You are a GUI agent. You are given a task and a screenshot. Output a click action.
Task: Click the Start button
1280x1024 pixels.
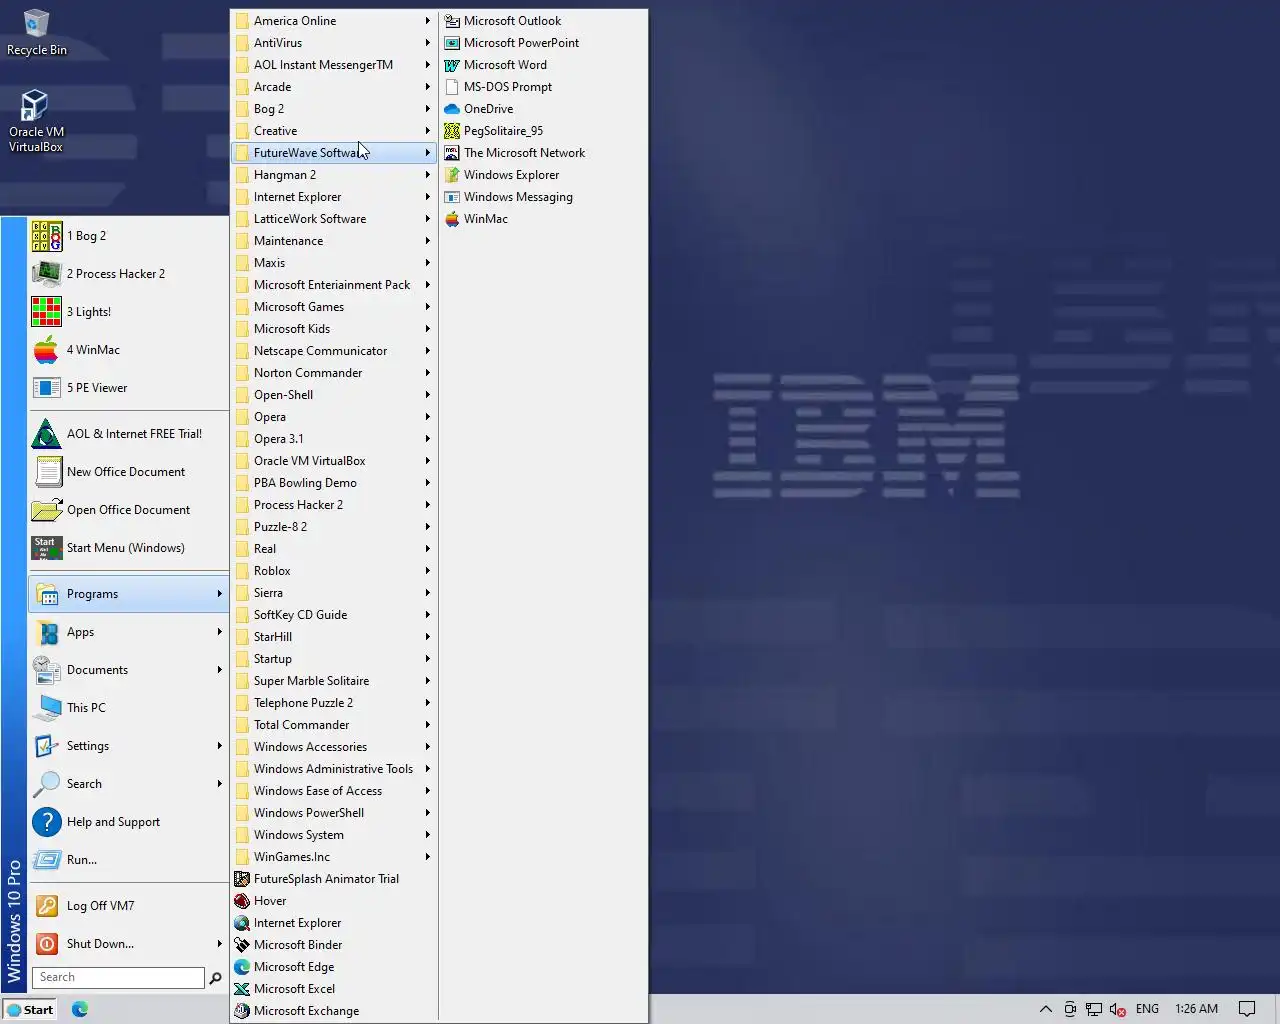tap(30, 1009)
